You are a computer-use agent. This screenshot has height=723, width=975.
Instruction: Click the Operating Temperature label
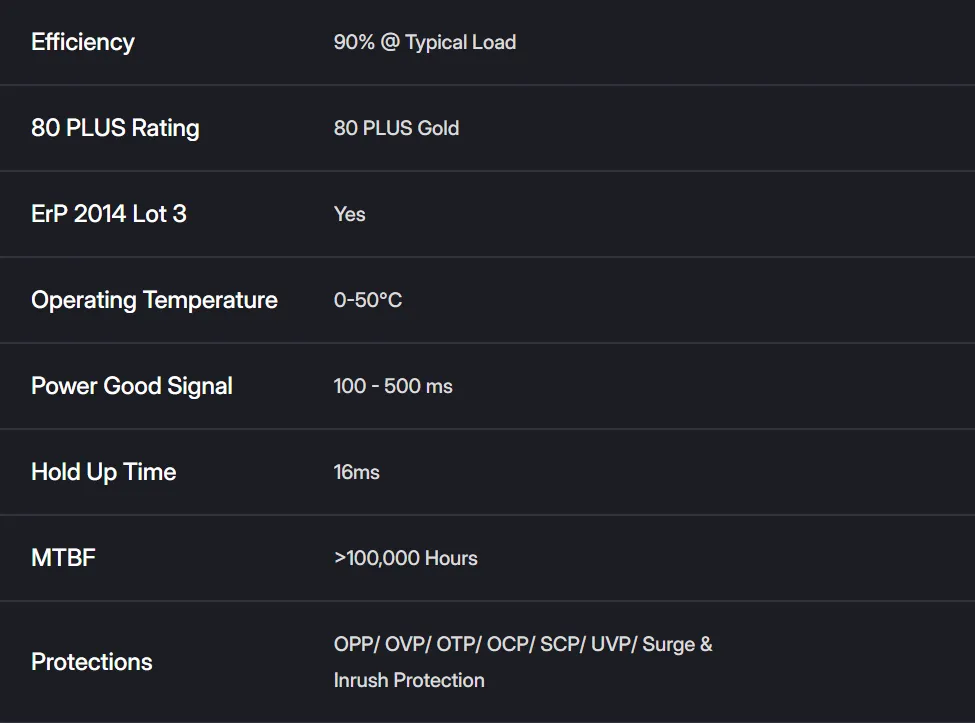tap(154, 300)
